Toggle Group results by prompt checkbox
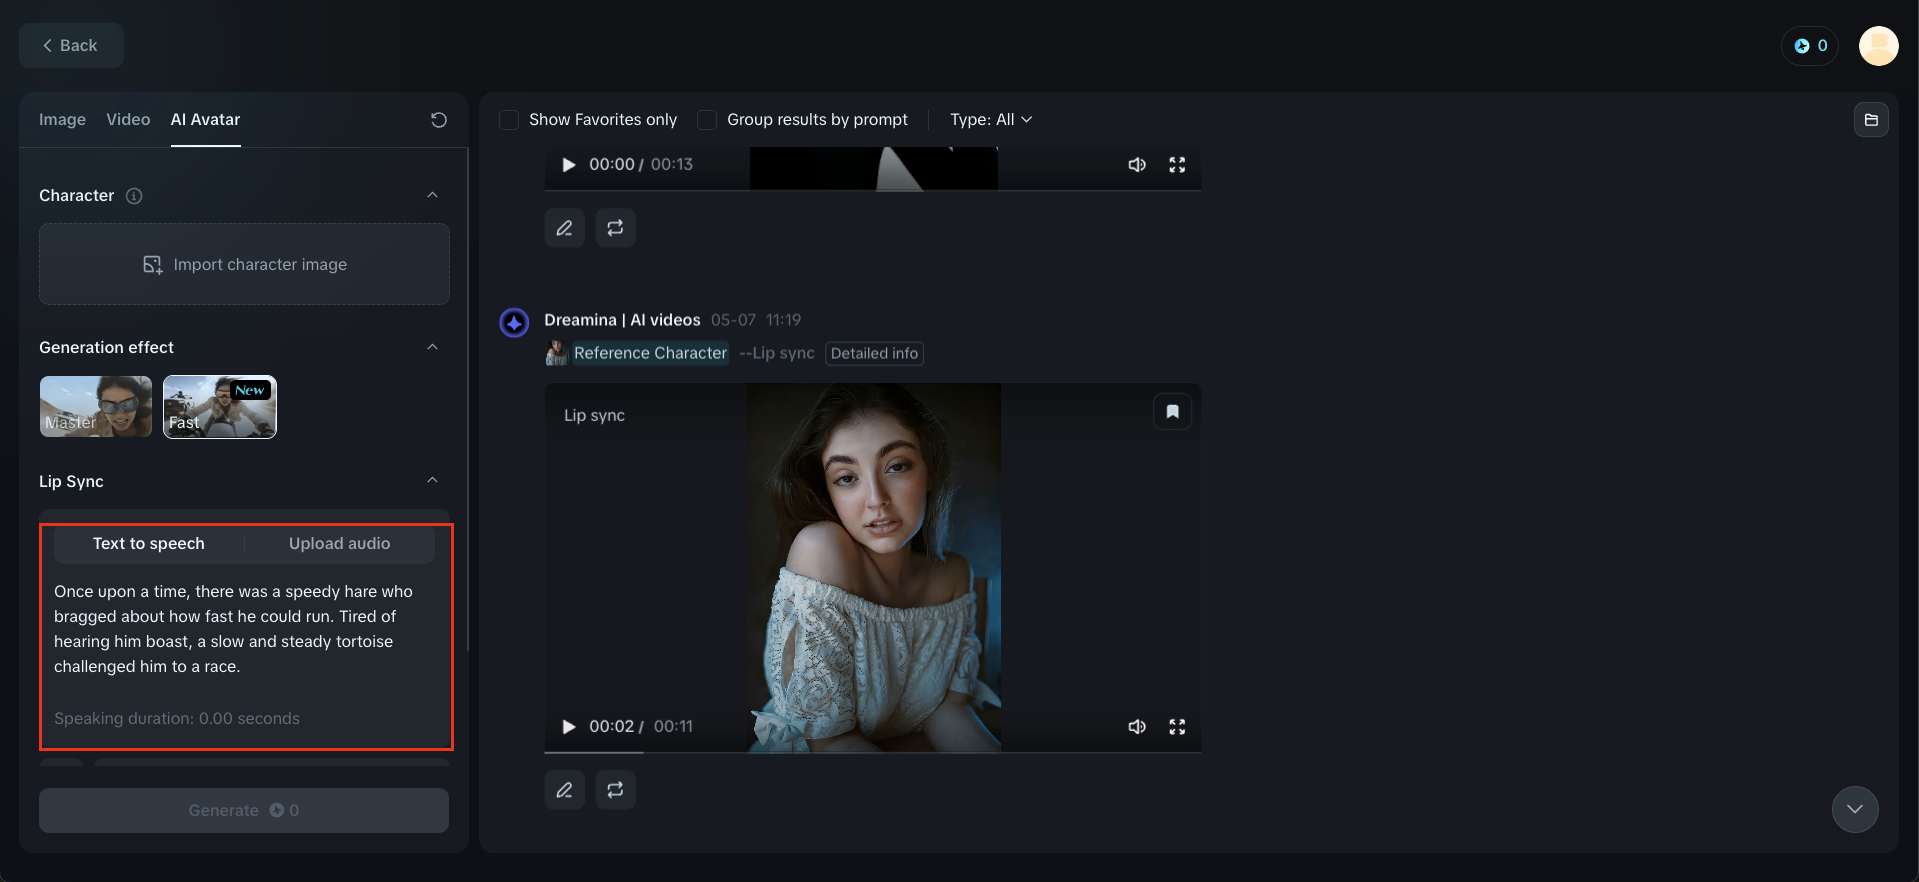 point(707,120)
